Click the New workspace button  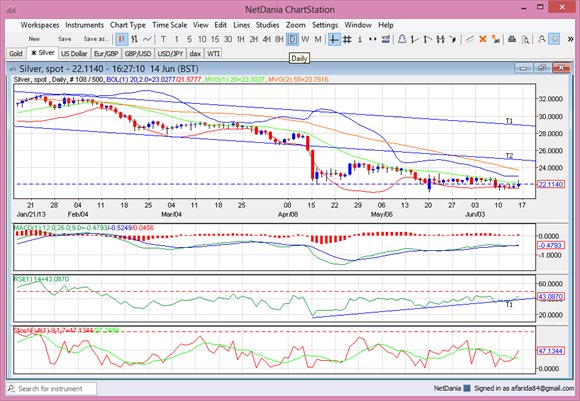tap(34, 39)
